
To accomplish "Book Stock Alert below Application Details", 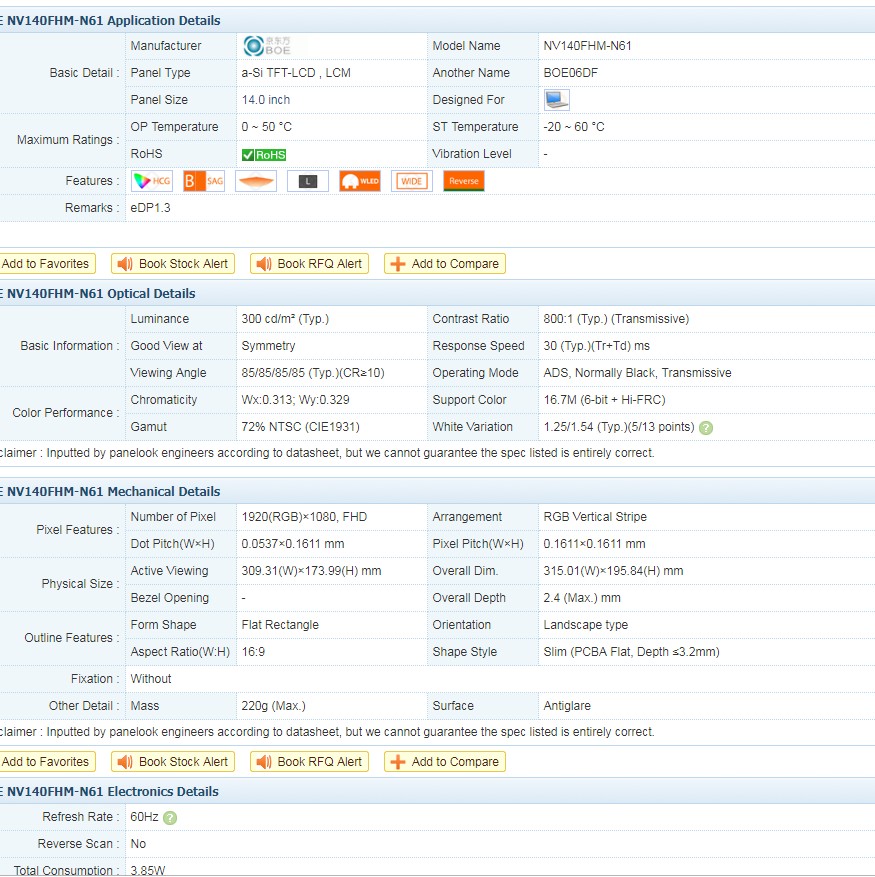I will (x=173, y=264).
